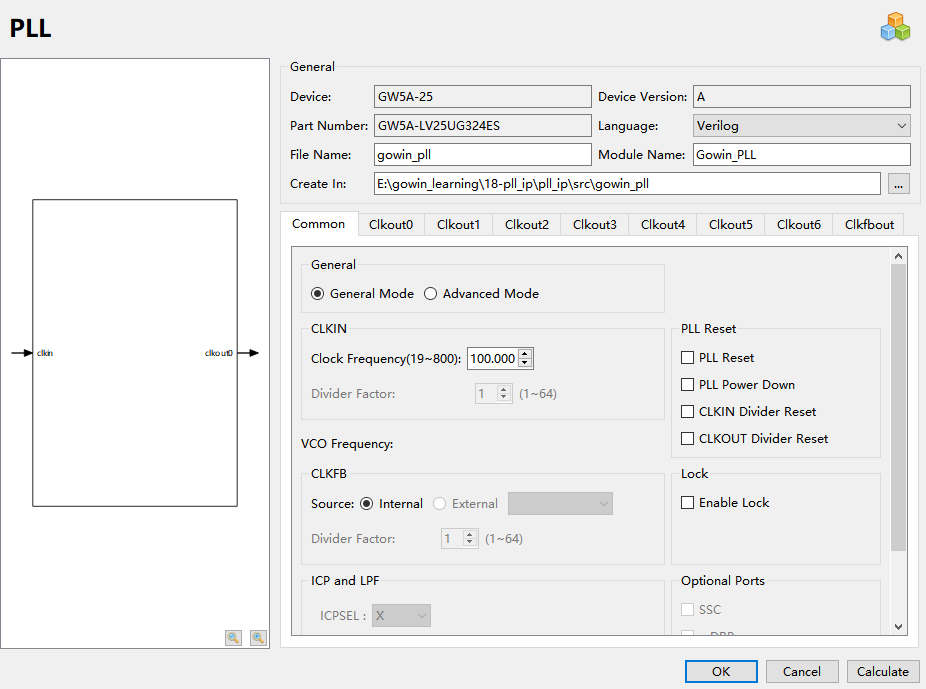Open the Clkout4 tab

pyautogui.click(x=663, y=224)
